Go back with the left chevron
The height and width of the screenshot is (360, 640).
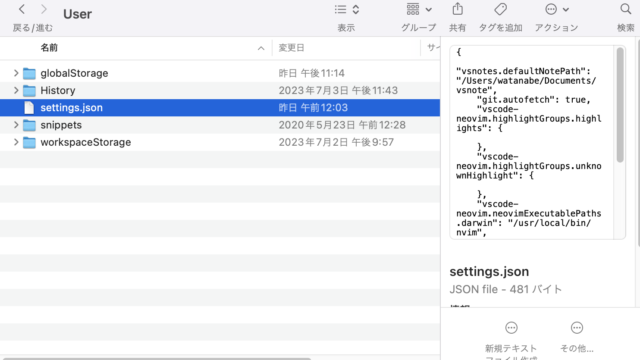[22, 9]
